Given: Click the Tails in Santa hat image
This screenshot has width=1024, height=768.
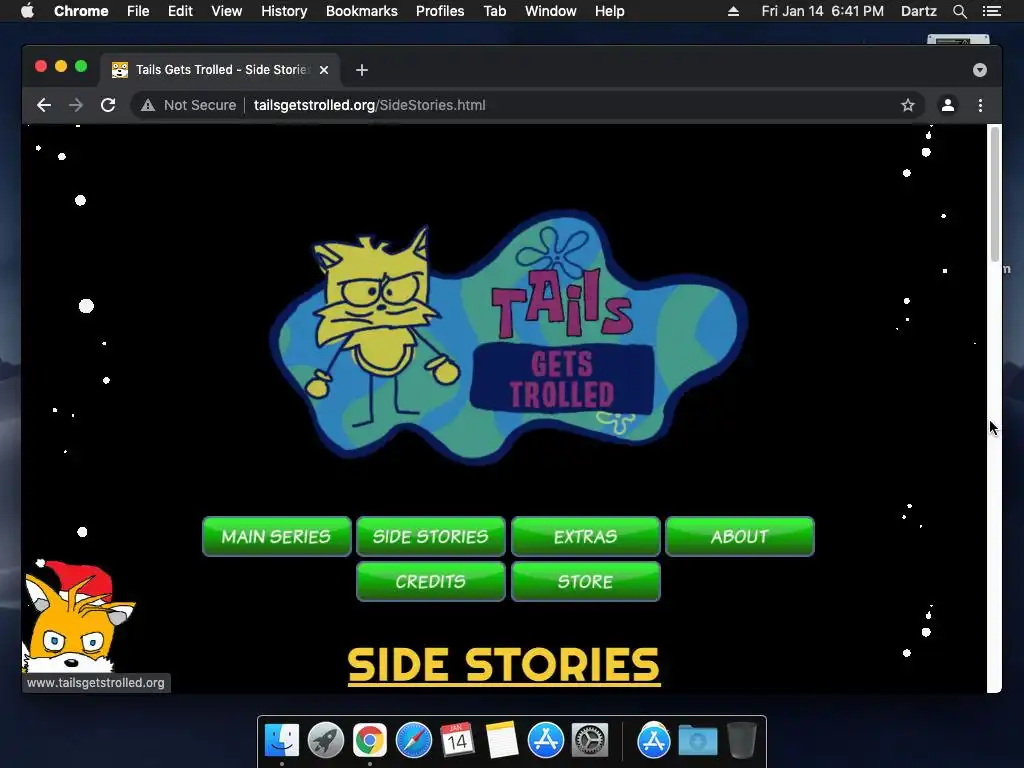Looking at the screenshot, I should [78, 616].
